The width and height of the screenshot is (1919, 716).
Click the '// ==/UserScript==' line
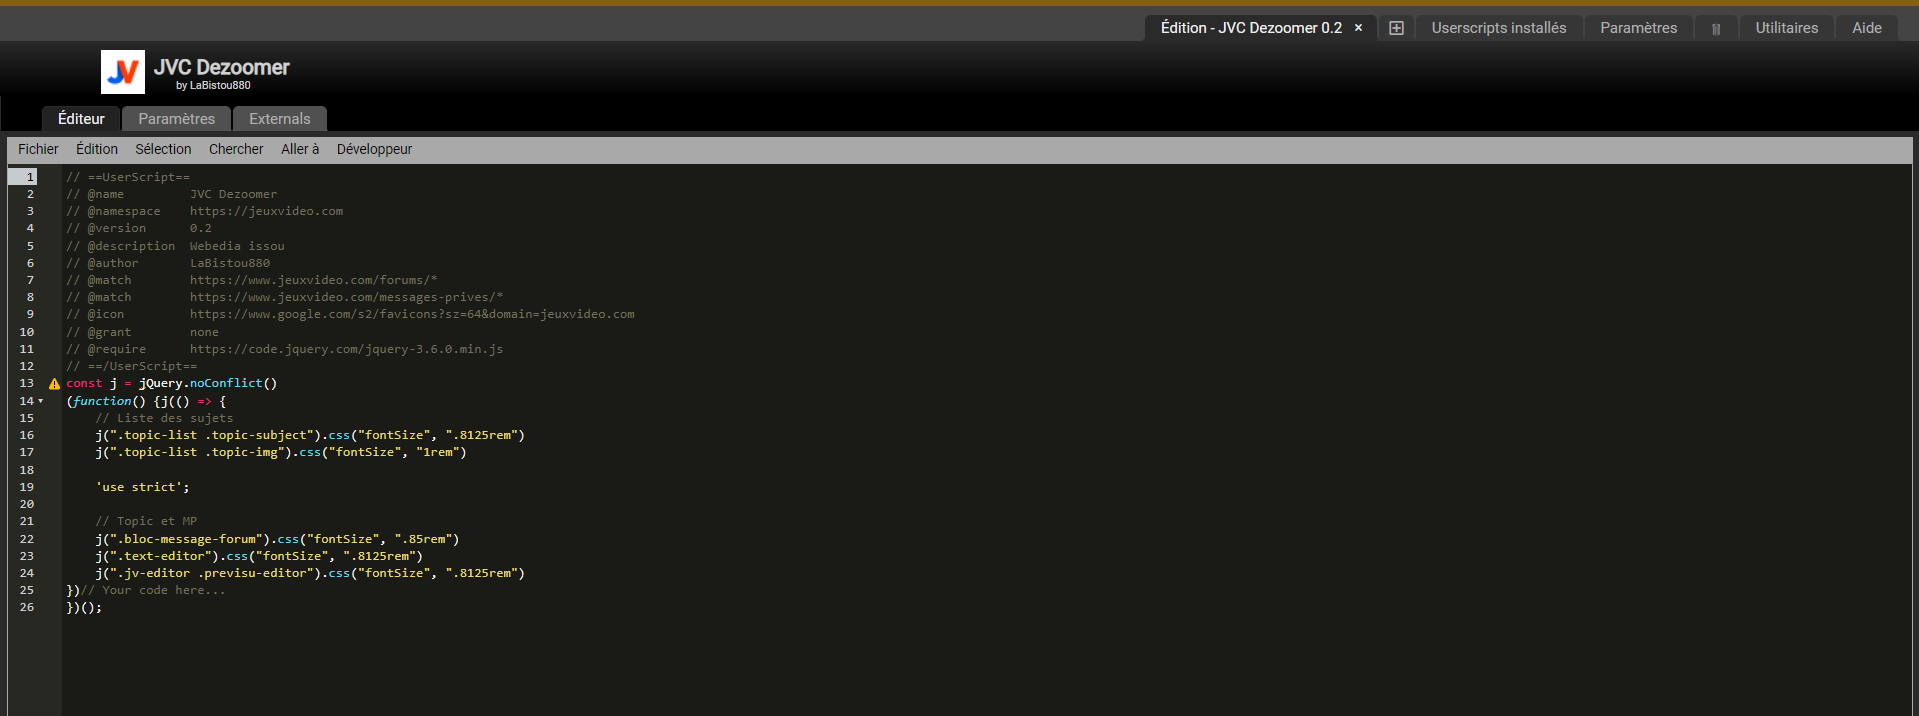(132, 367)
